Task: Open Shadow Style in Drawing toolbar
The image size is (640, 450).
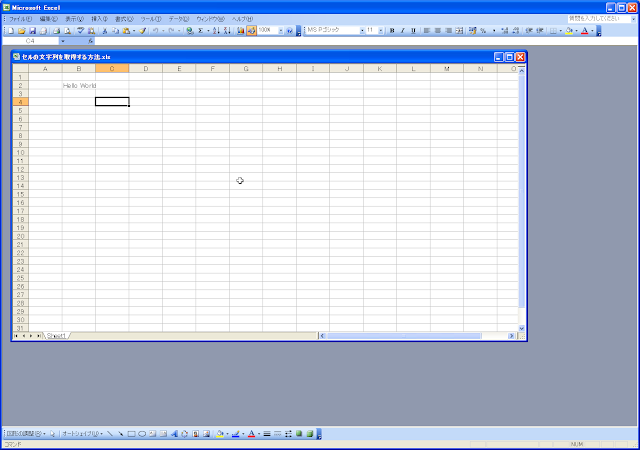Action: tap(299, 434)
